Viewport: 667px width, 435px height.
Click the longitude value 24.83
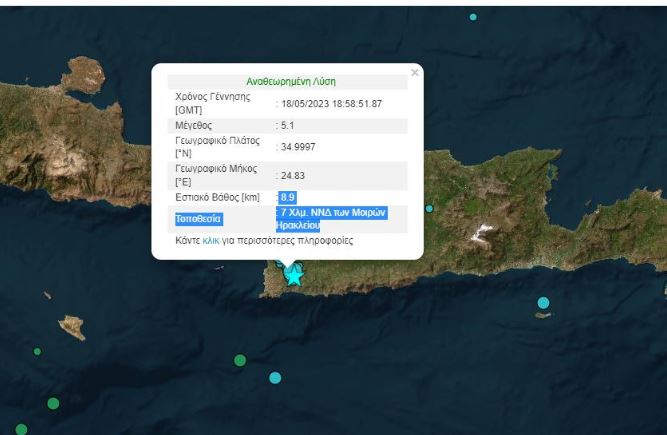click(x=291, y=176)
